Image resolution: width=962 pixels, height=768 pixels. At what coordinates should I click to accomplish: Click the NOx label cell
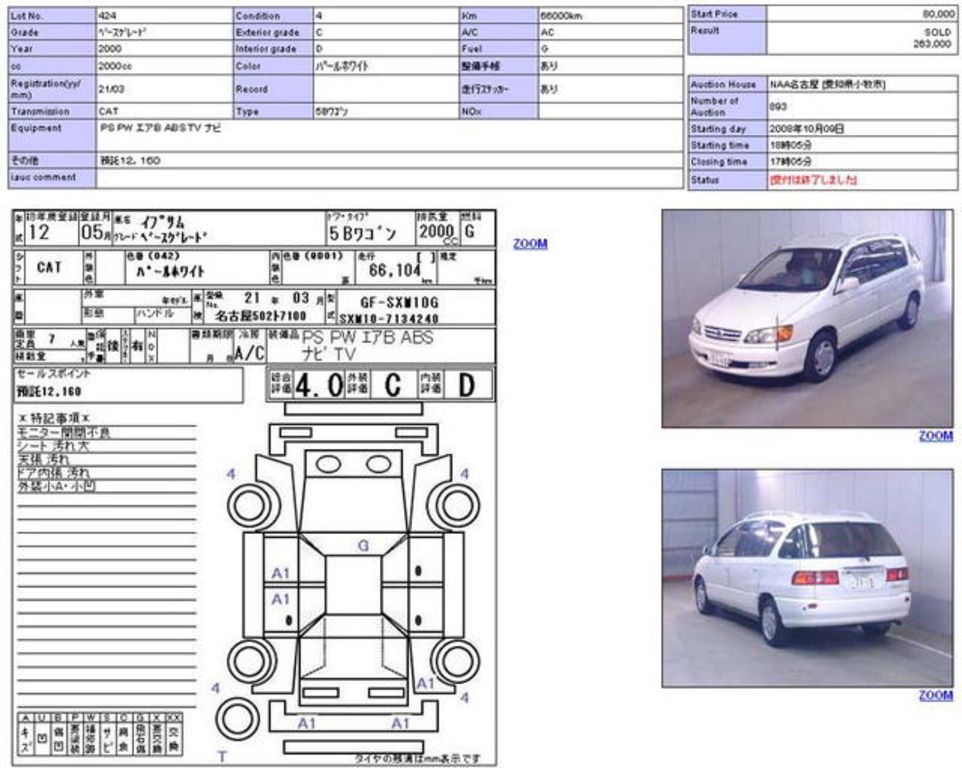499,111
